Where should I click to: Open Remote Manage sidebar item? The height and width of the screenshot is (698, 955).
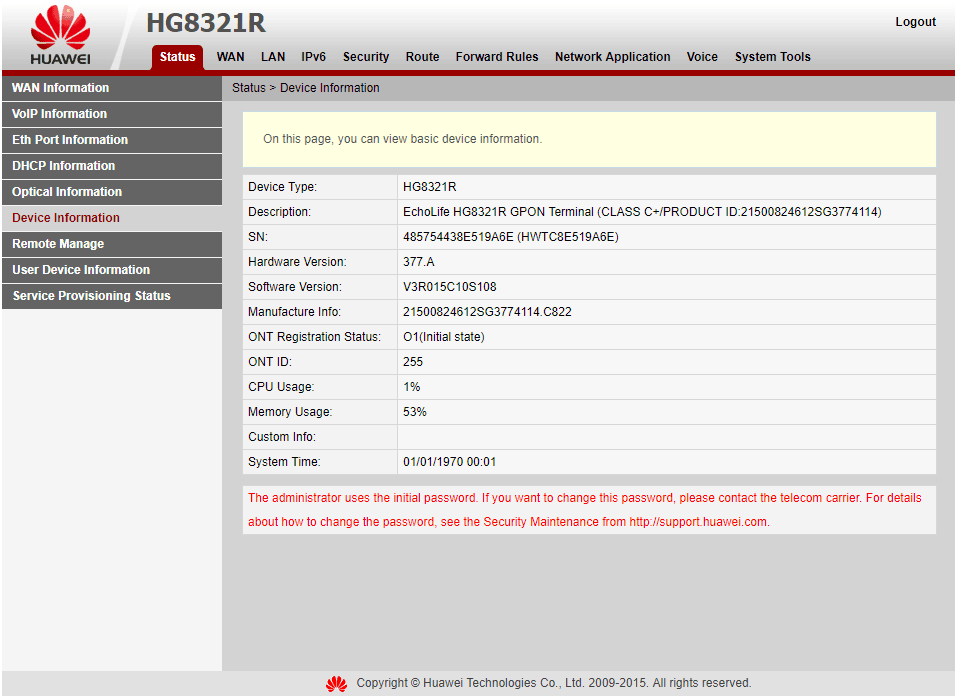pyautogui.click(x=112, y=244)
